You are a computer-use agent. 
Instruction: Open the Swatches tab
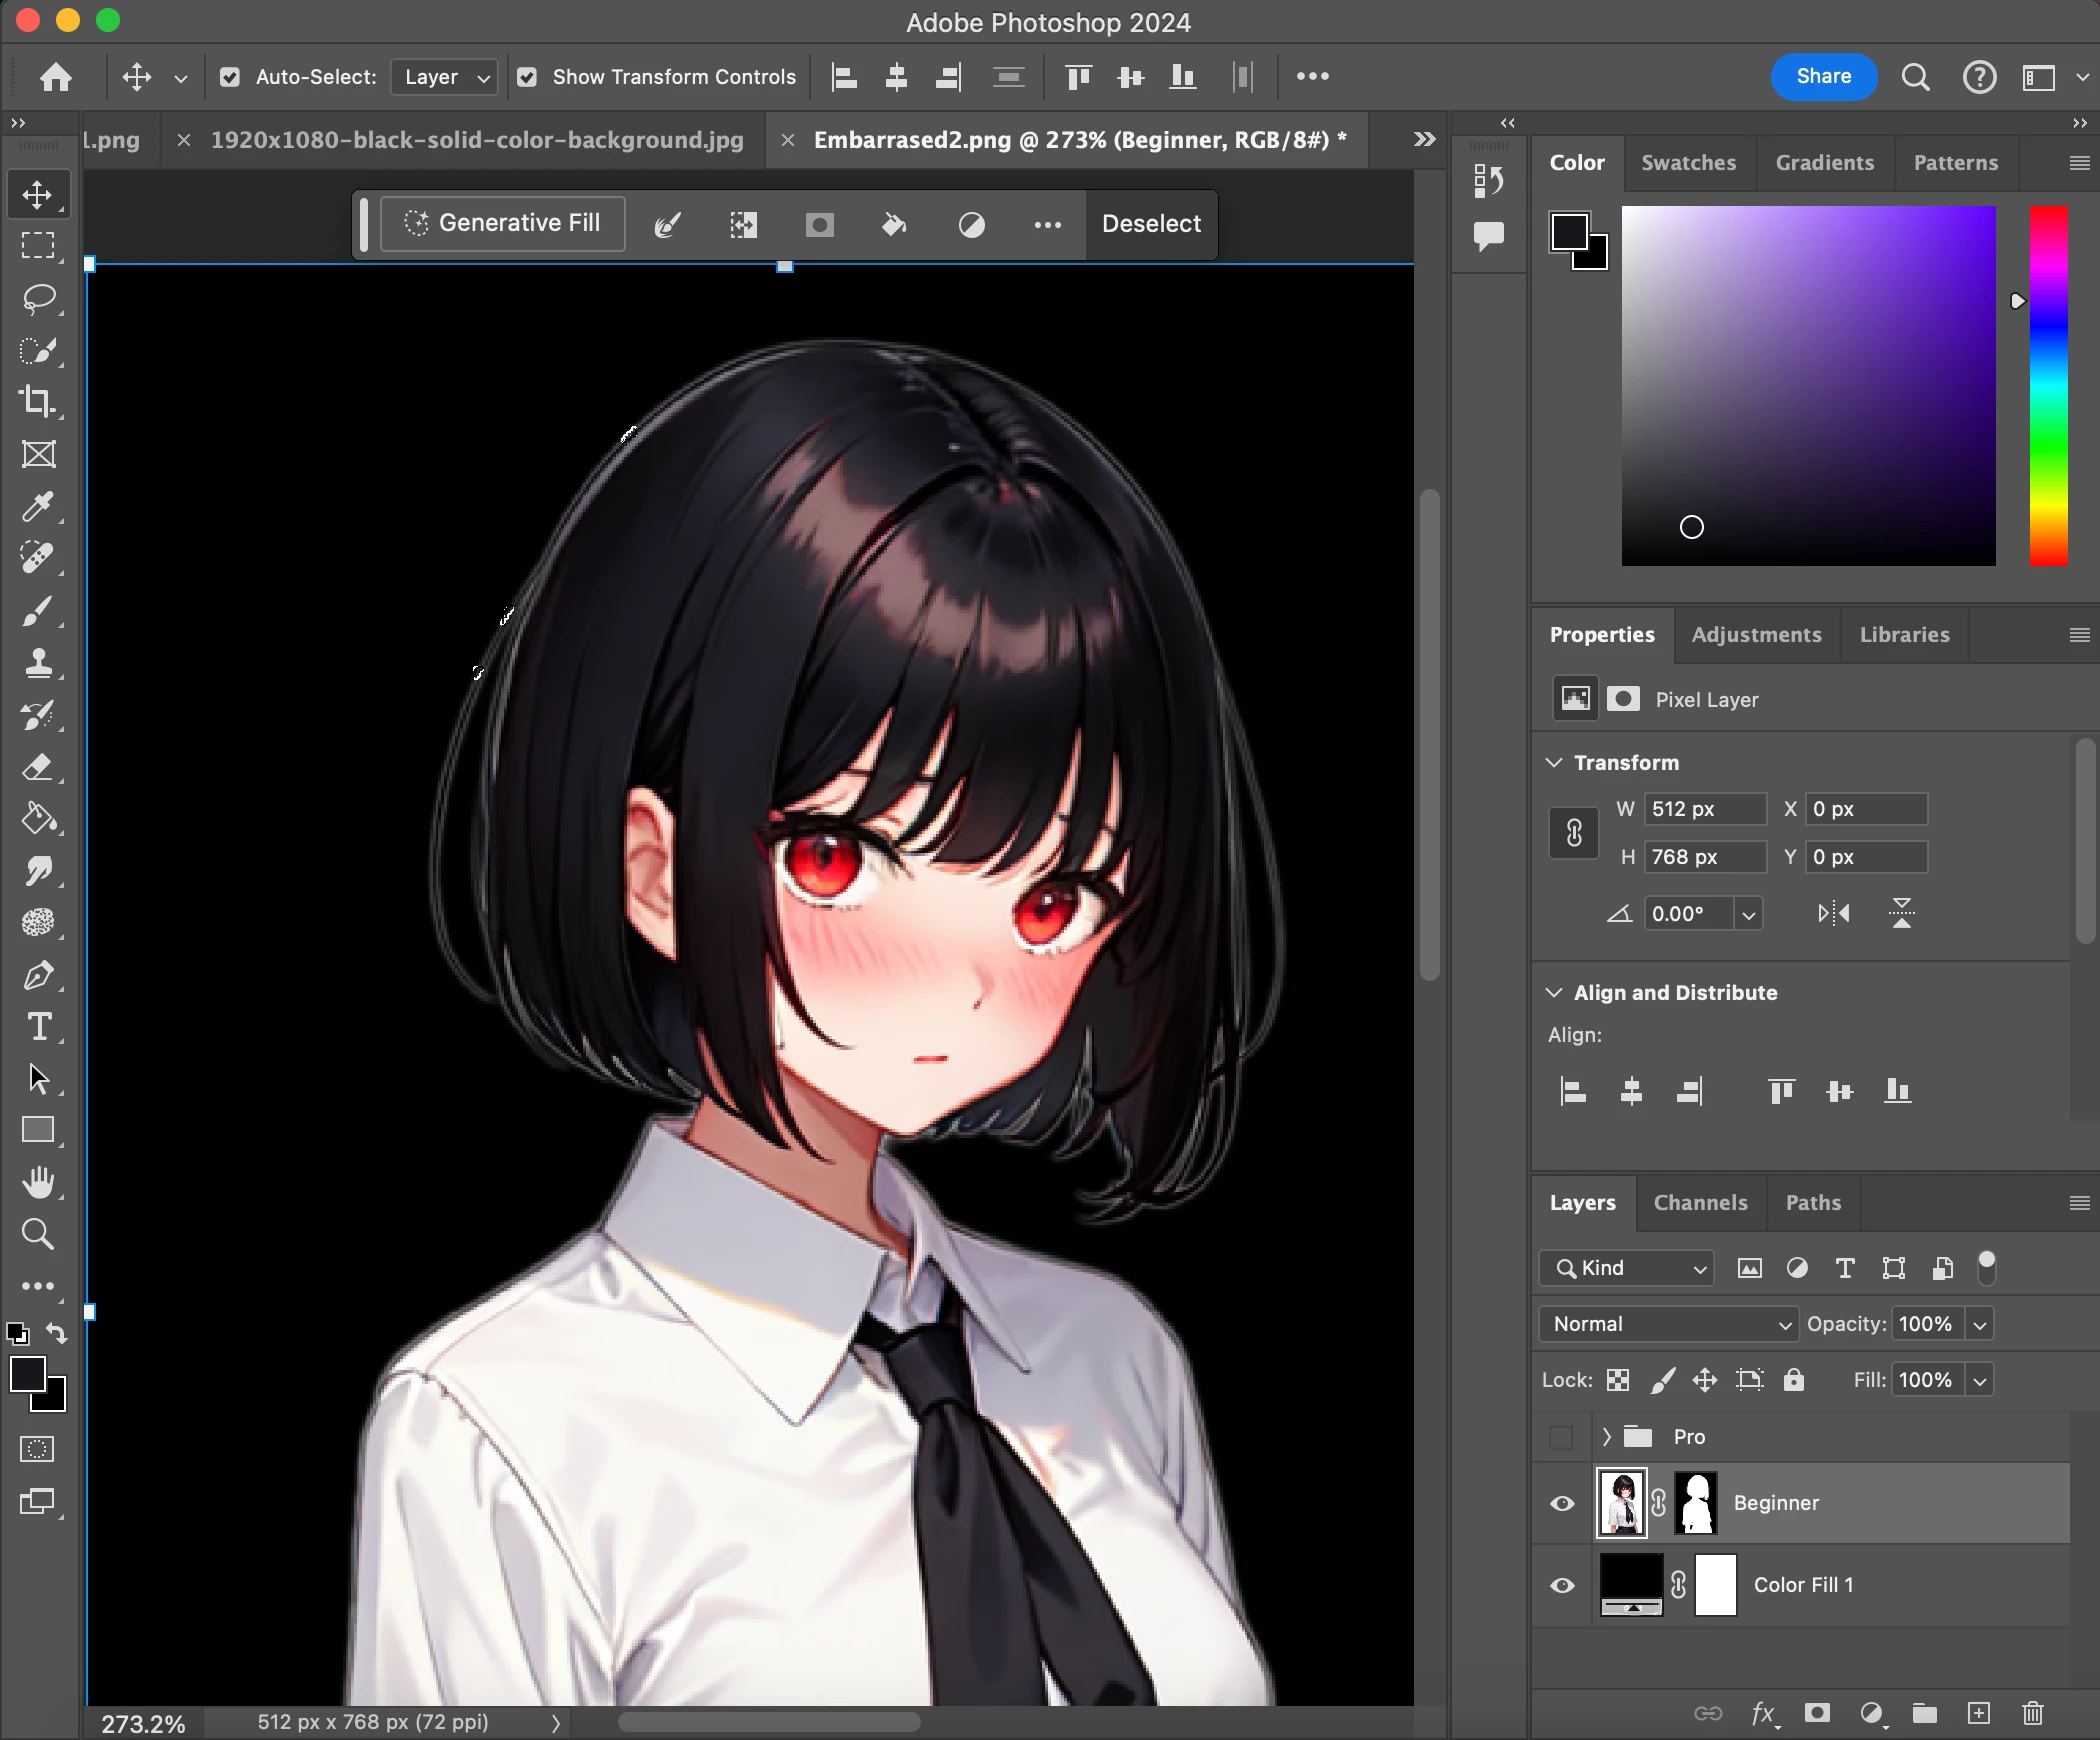pos(1688,163)
